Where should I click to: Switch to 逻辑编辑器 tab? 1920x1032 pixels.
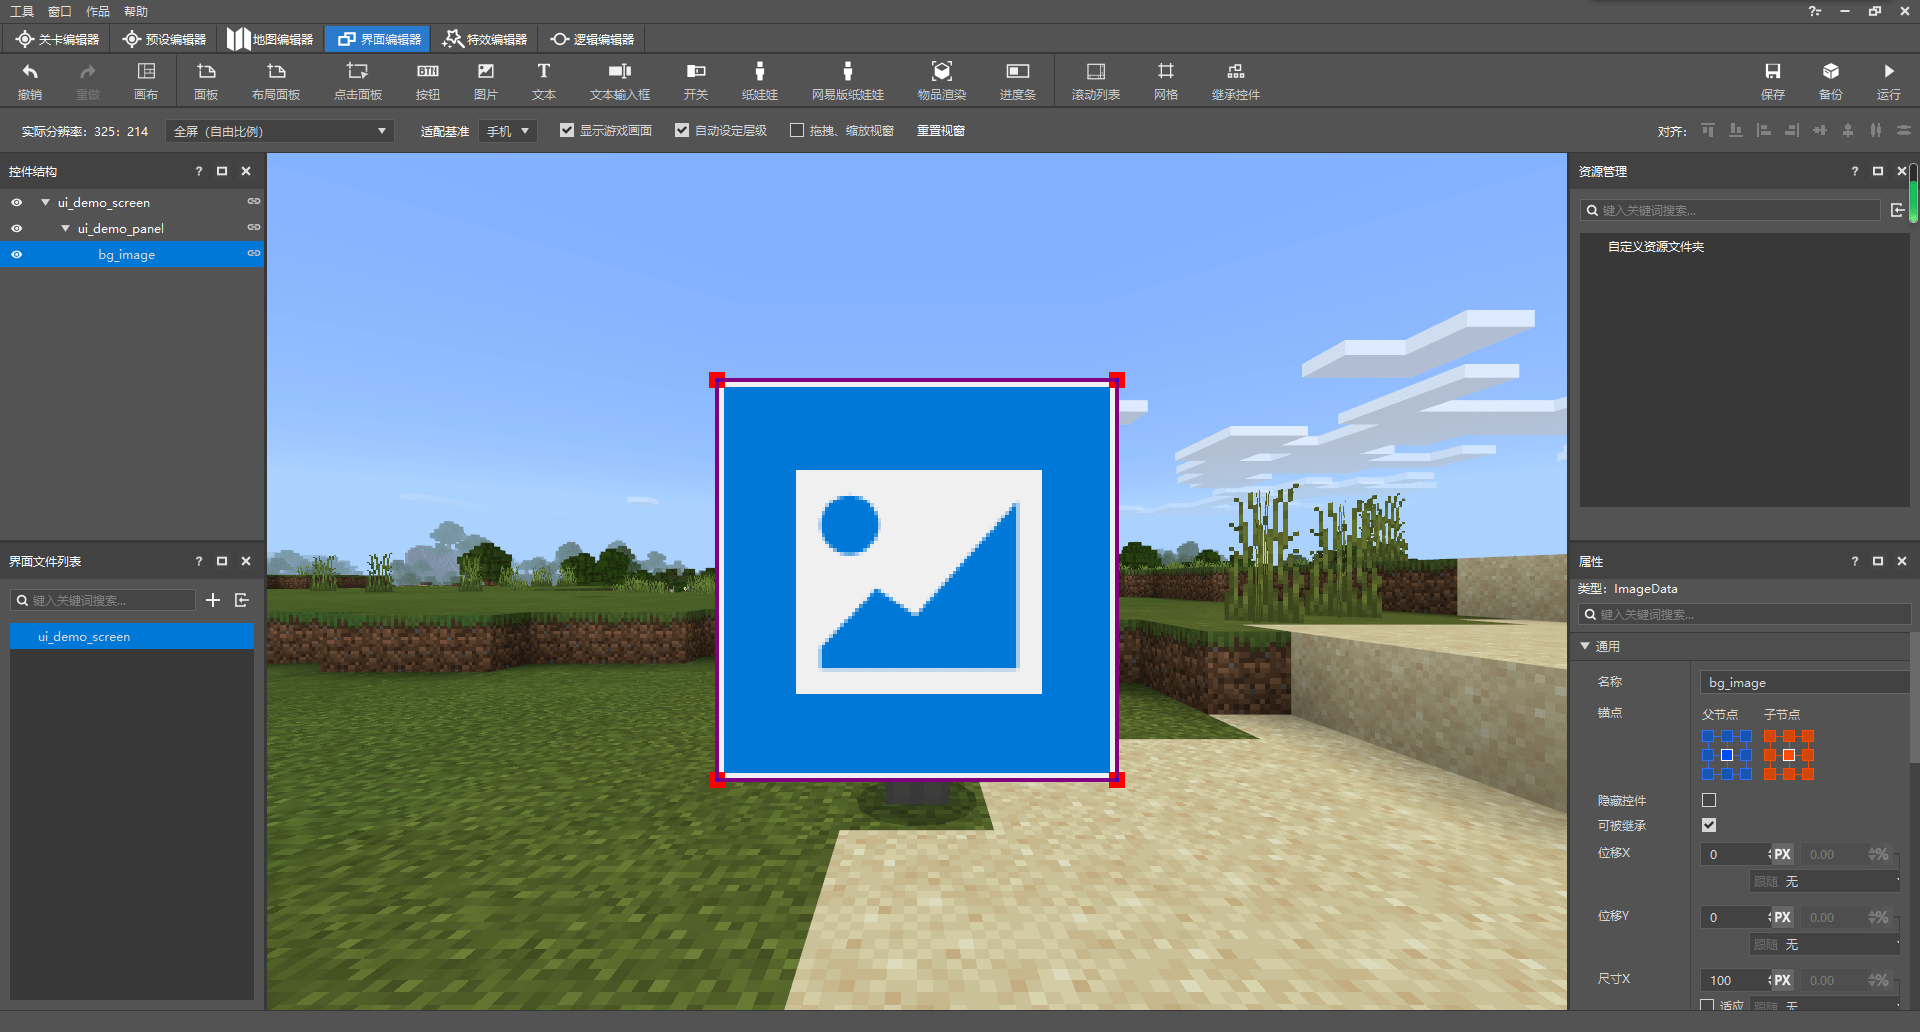click(592, 39)
